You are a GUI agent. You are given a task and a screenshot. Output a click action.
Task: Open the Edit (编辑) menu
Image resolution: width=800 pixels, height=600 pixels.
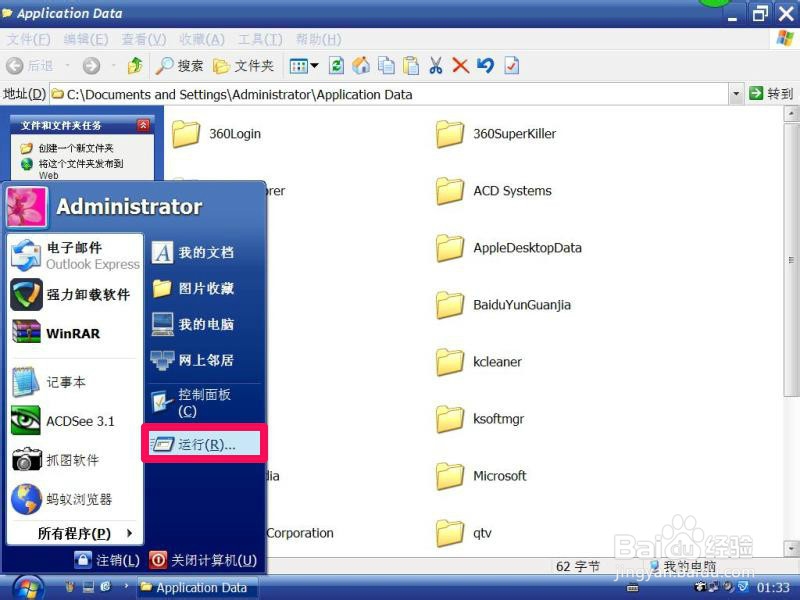point(86,39)
